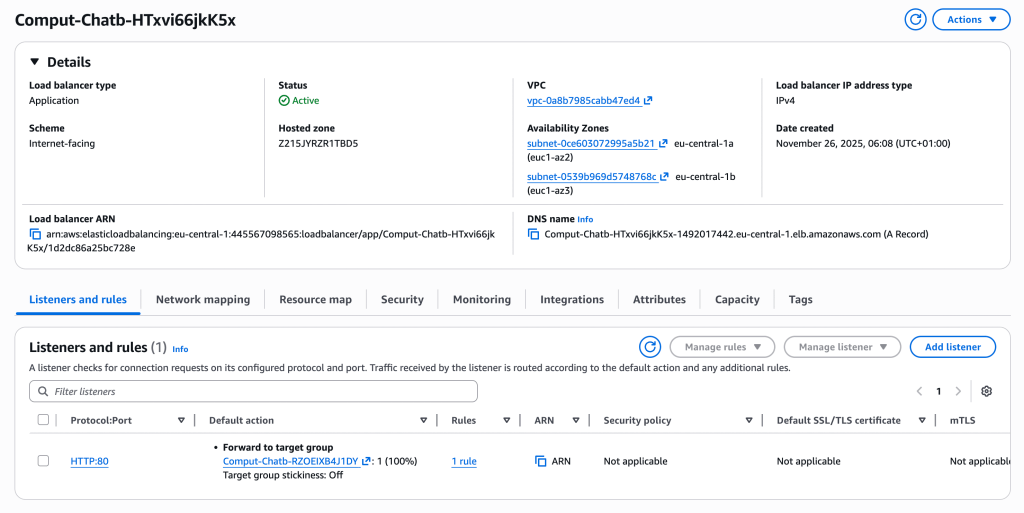Copy the Load balancer ARN
Screen dimensions: 1024x513
pyautogui.click(x=36, y=234)
